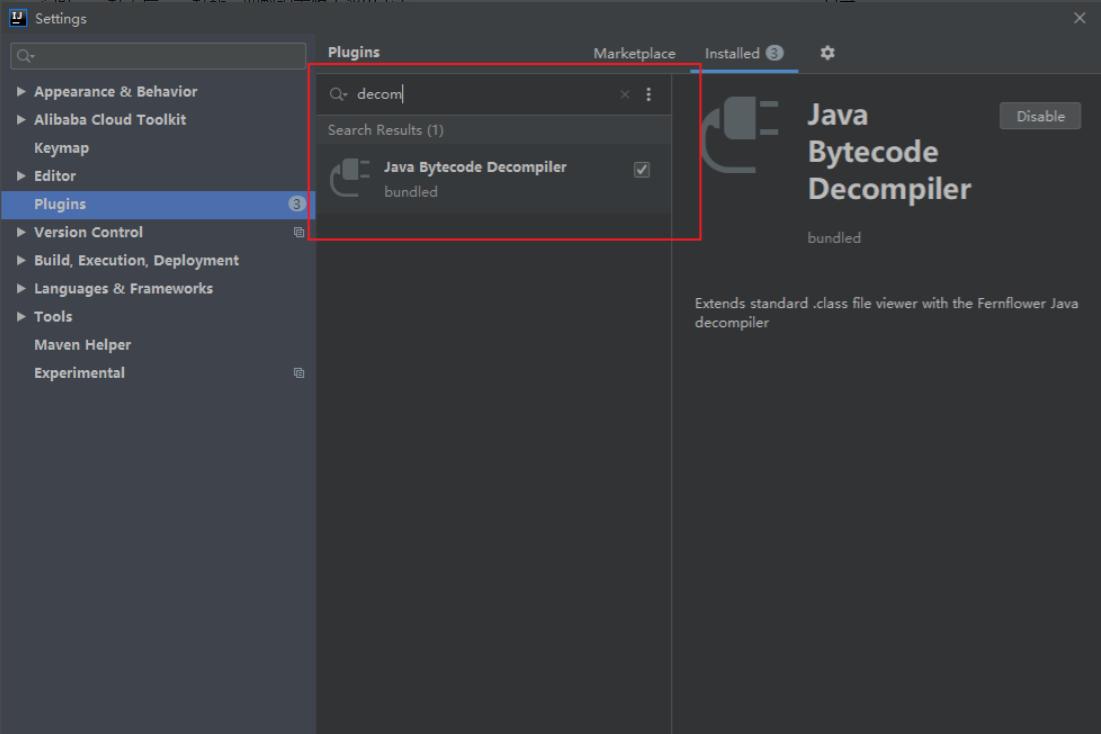Click the search magnifier in the plugin search field

[337, 94]
